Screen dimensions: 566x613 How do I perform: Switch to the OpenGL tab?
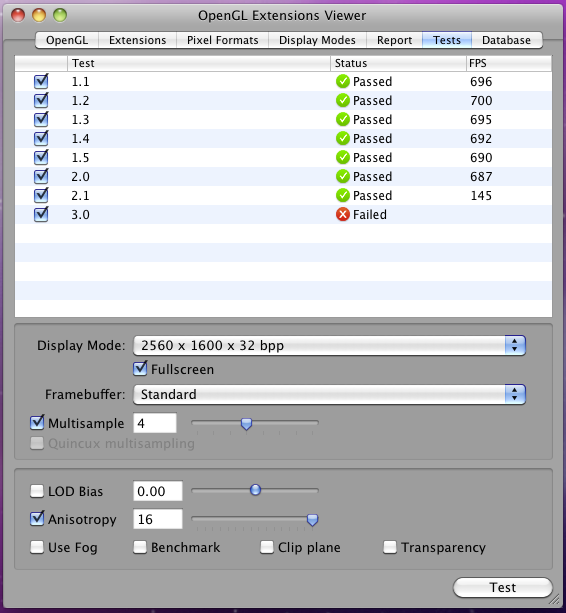pos(67,40)
